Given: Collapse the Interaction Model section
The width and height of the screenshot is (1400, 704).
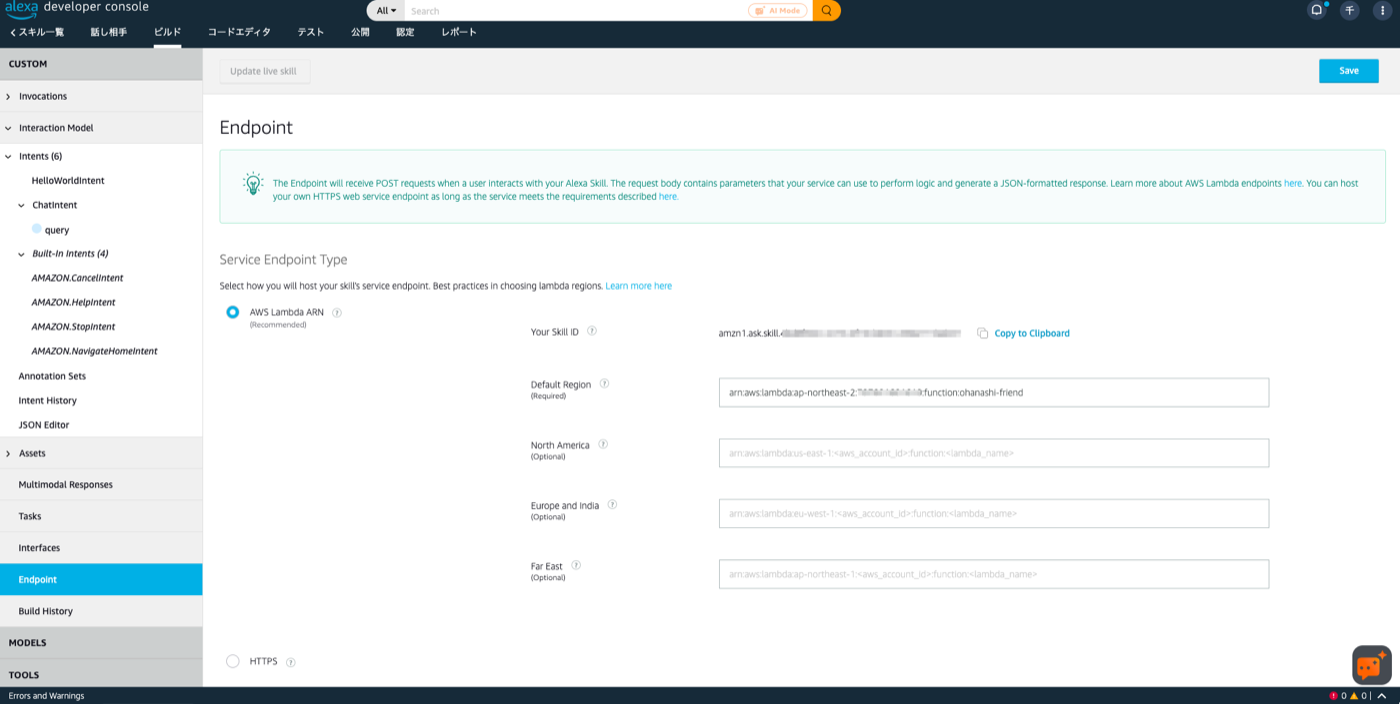Looking at the screenshot, I should coord(101,128).
